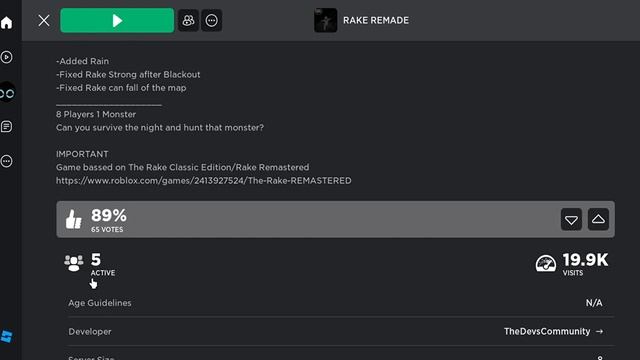Select the Developer row label

(x=90, y=331)
